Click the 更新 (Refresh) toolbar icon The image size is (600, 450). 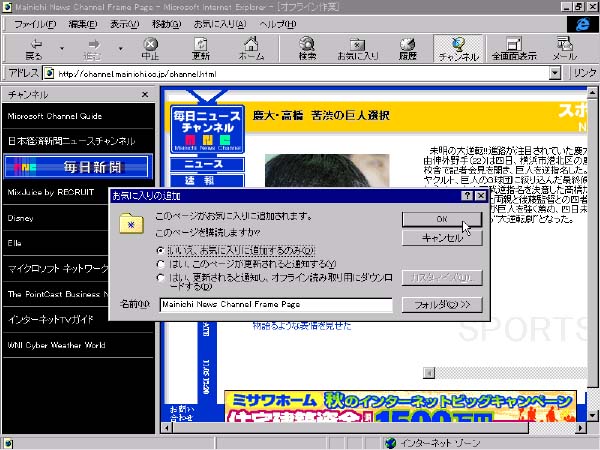pos(201,49)
